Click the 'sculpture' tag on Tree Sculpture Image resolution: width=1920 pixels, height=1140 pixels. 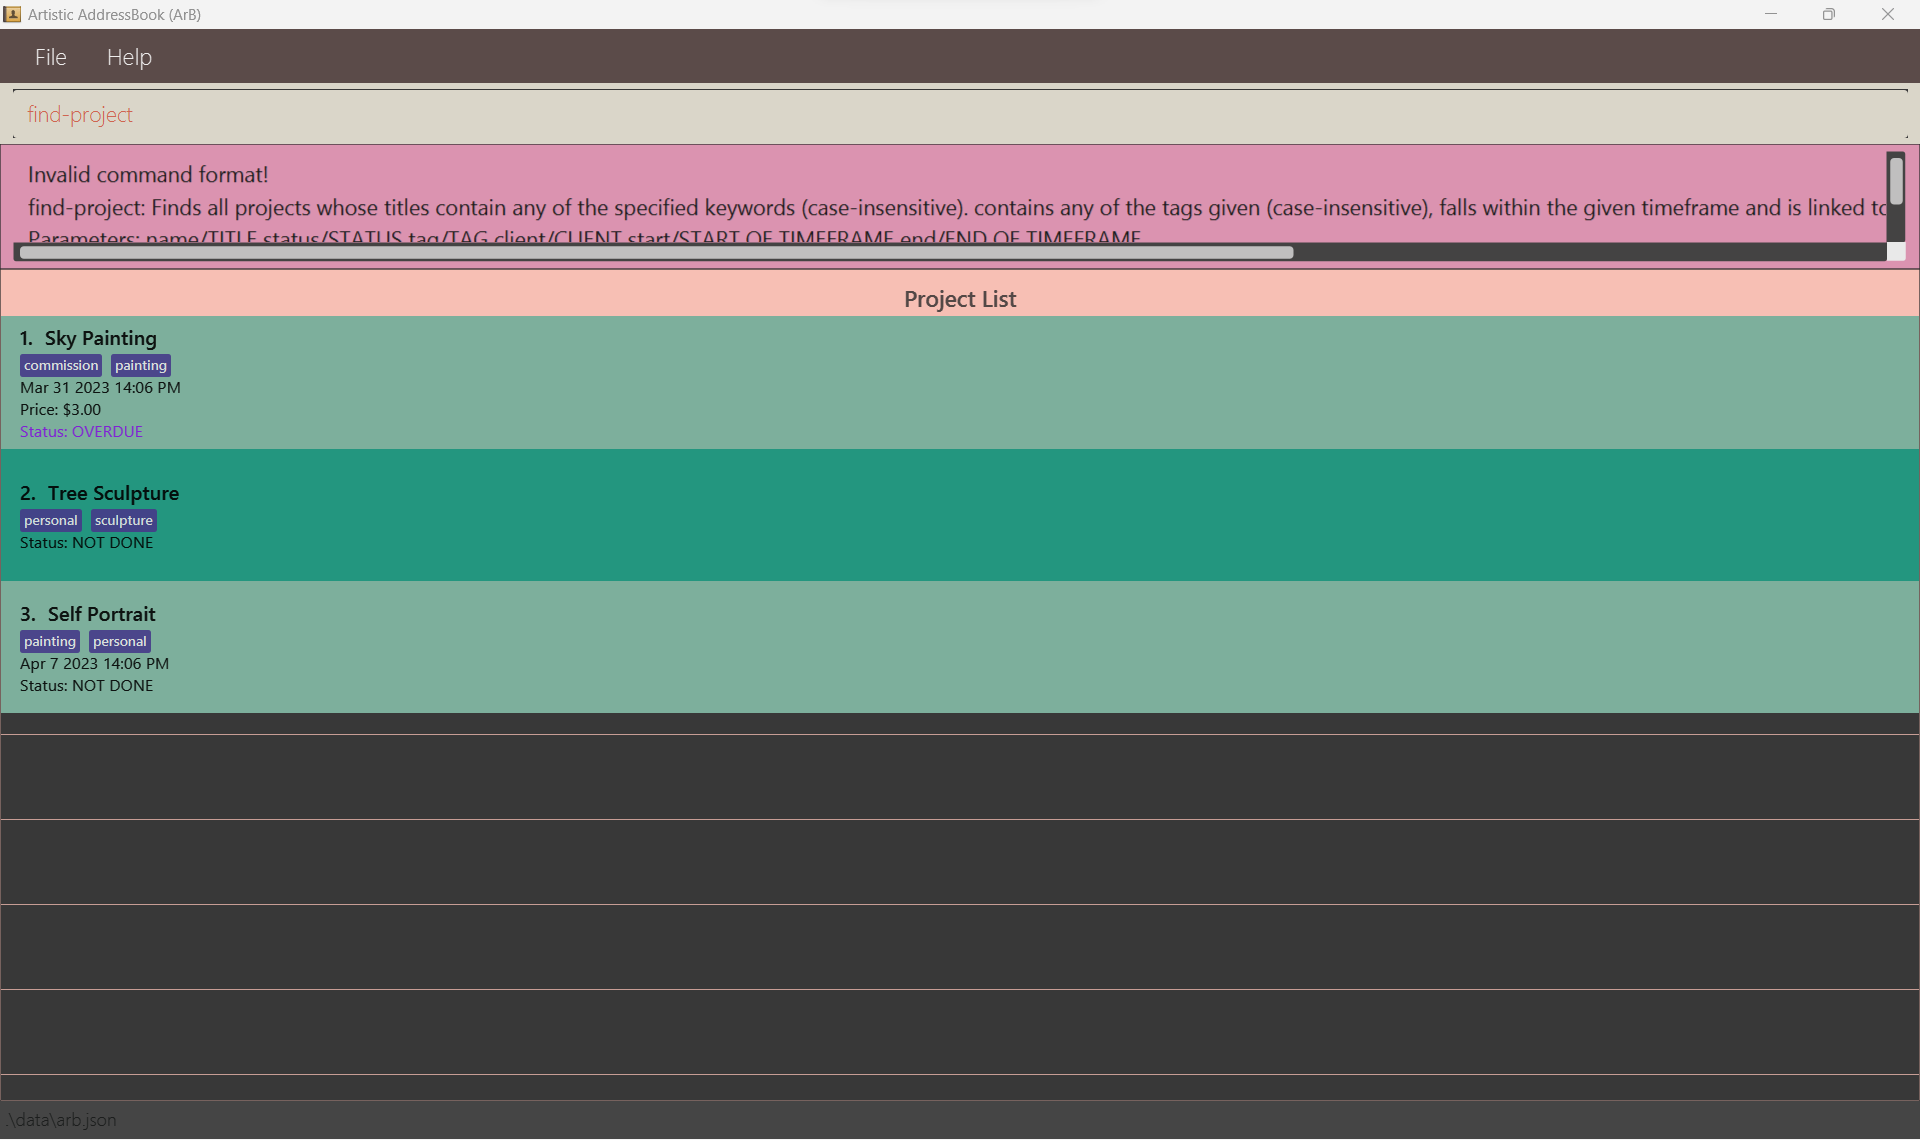pyautogui.click(x=122, y=520)
